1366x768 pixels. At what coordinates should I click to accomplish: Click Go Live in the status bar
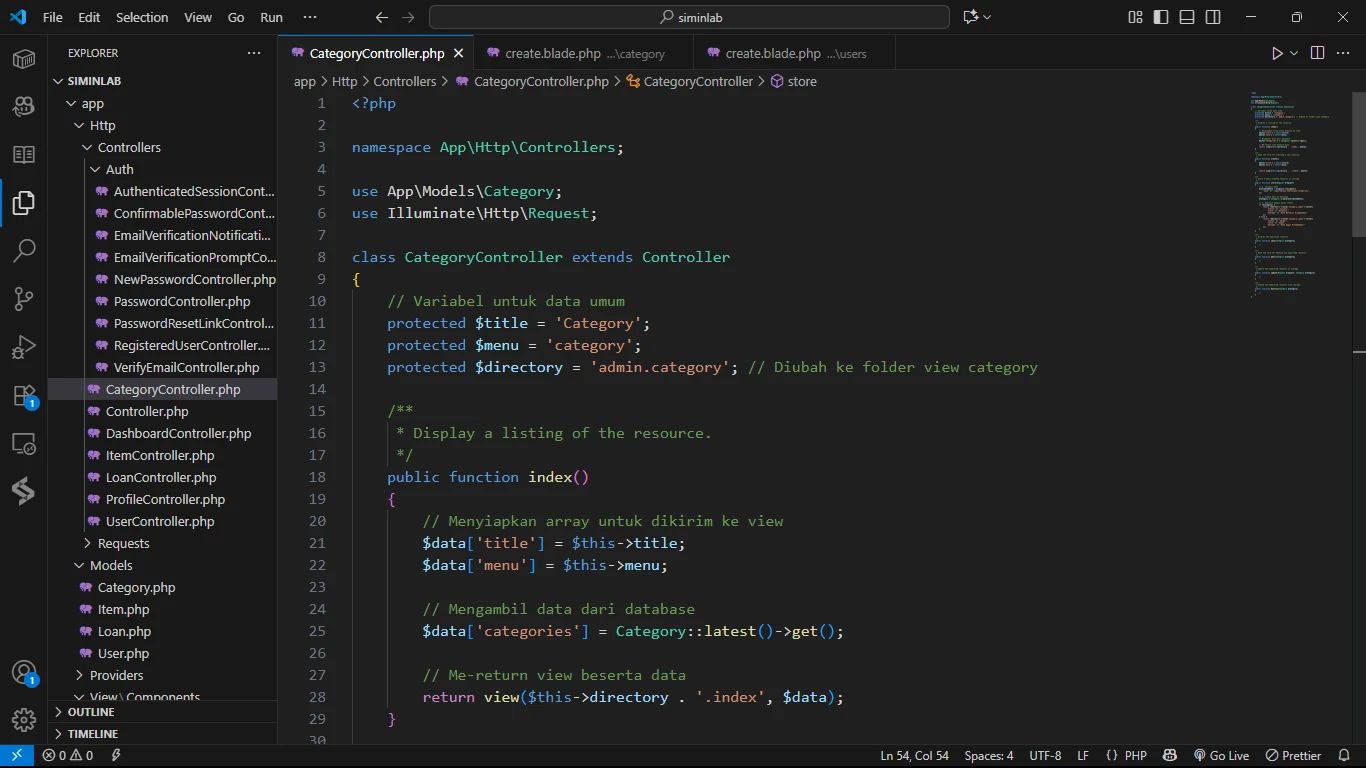tap(1221, 756)
